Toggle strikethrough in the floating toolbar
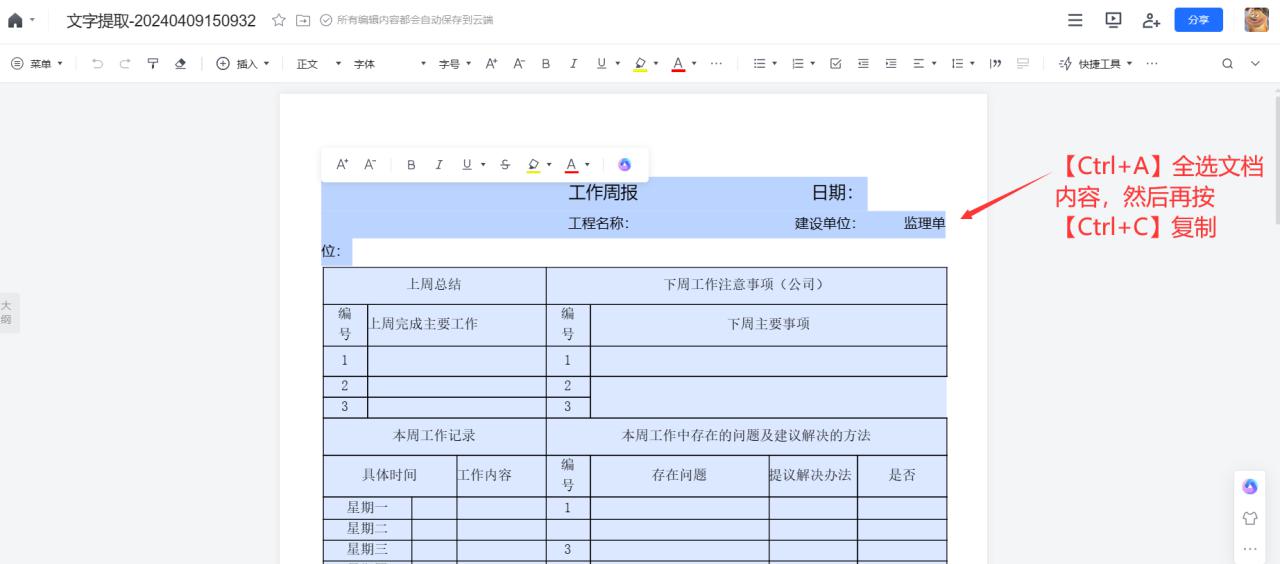 pyautogui.click(x=505, y=164)
